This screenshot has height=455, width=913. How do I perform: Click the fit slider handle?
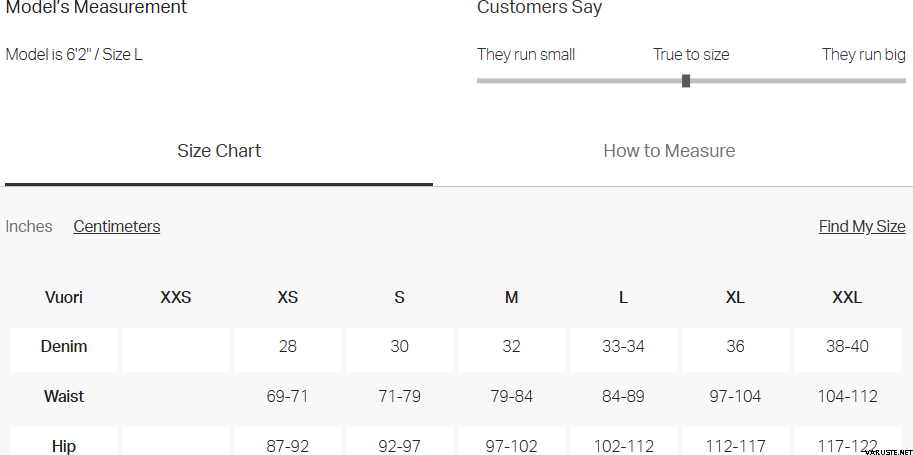686,81
